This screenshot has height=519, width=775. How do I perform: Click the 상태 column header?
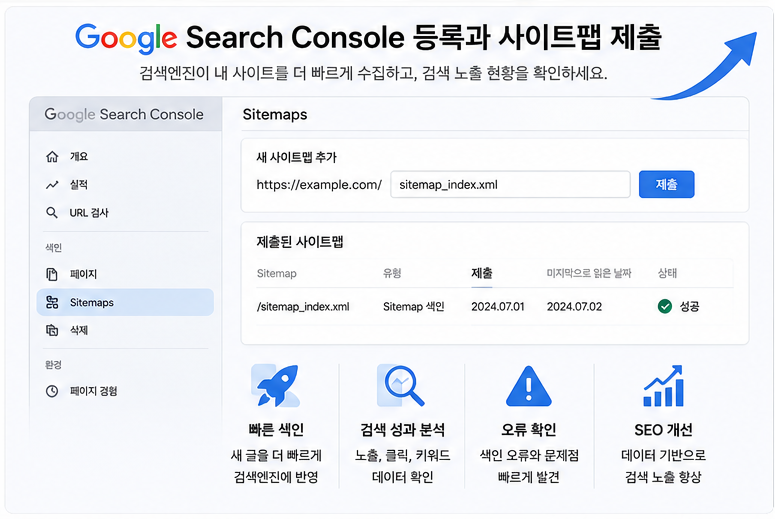coord(667,273)
